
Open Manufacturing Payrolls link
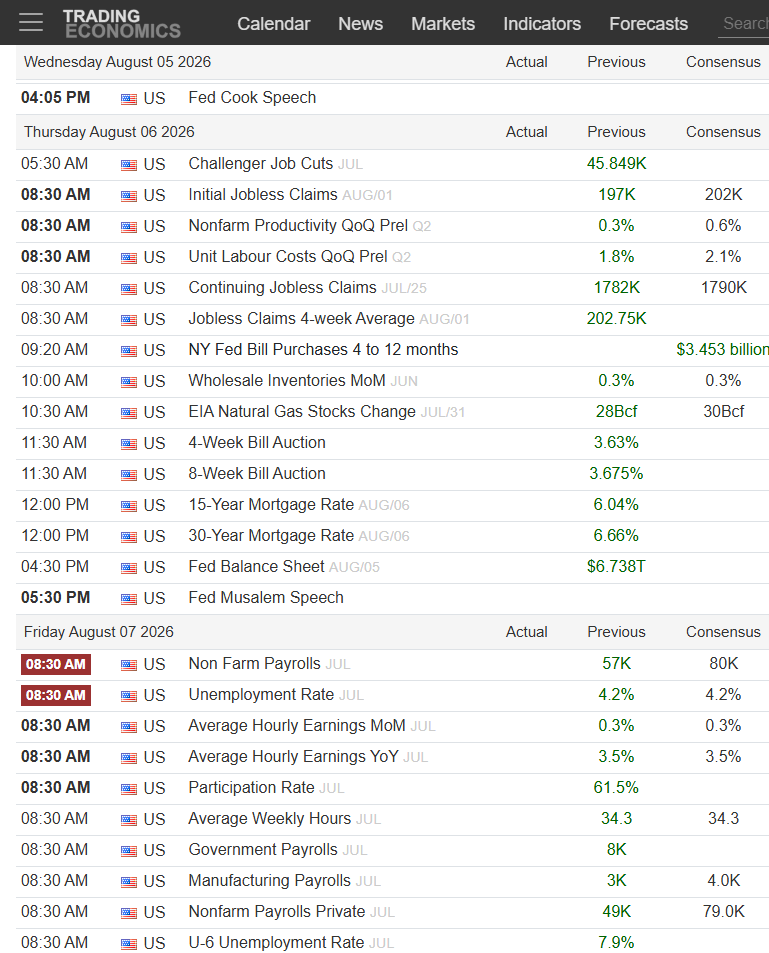pyautogui.click(x=270, y=881)
